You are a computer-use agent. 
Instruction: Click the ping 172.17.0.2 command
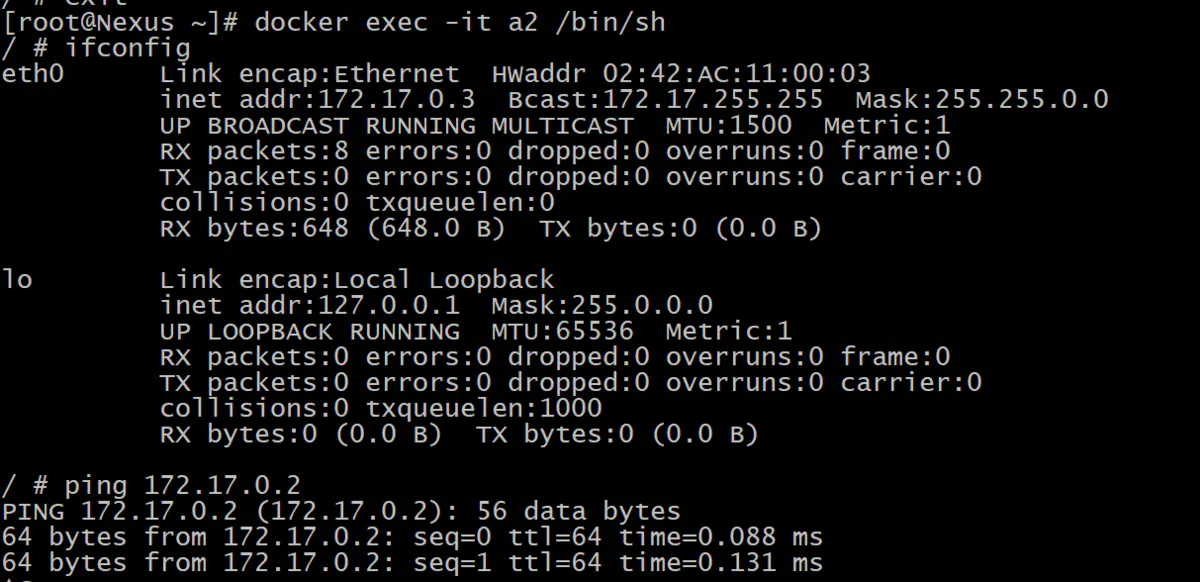pyautogui.click(x=182, y=486)
